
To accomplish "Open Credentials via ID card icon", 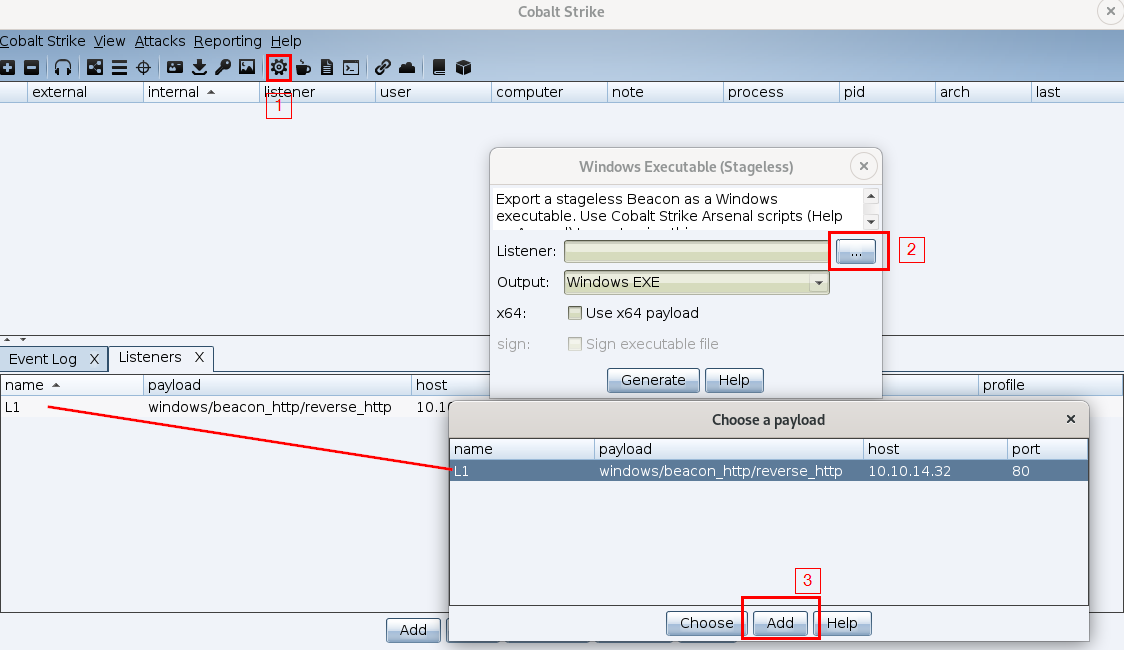I will coord(175,67).
